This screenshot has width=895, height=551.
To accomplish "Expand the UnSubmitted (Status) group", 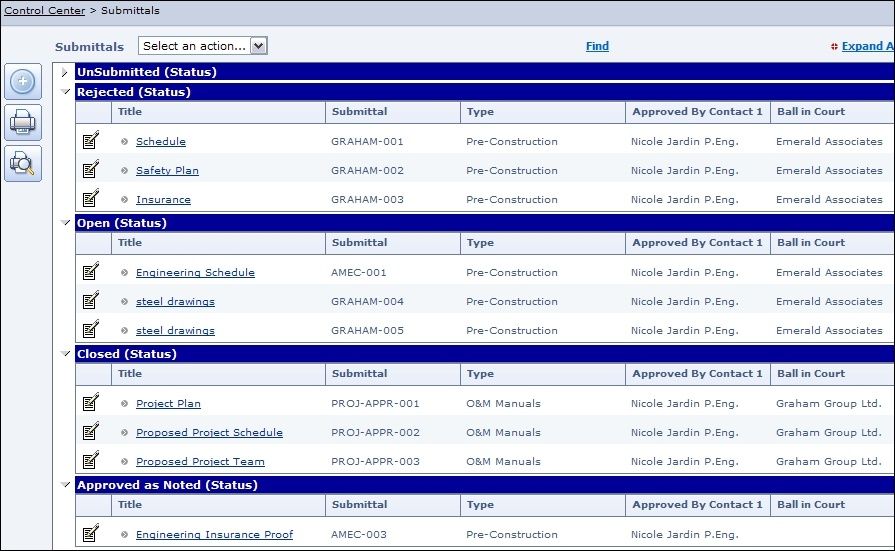I will [64, 73].
